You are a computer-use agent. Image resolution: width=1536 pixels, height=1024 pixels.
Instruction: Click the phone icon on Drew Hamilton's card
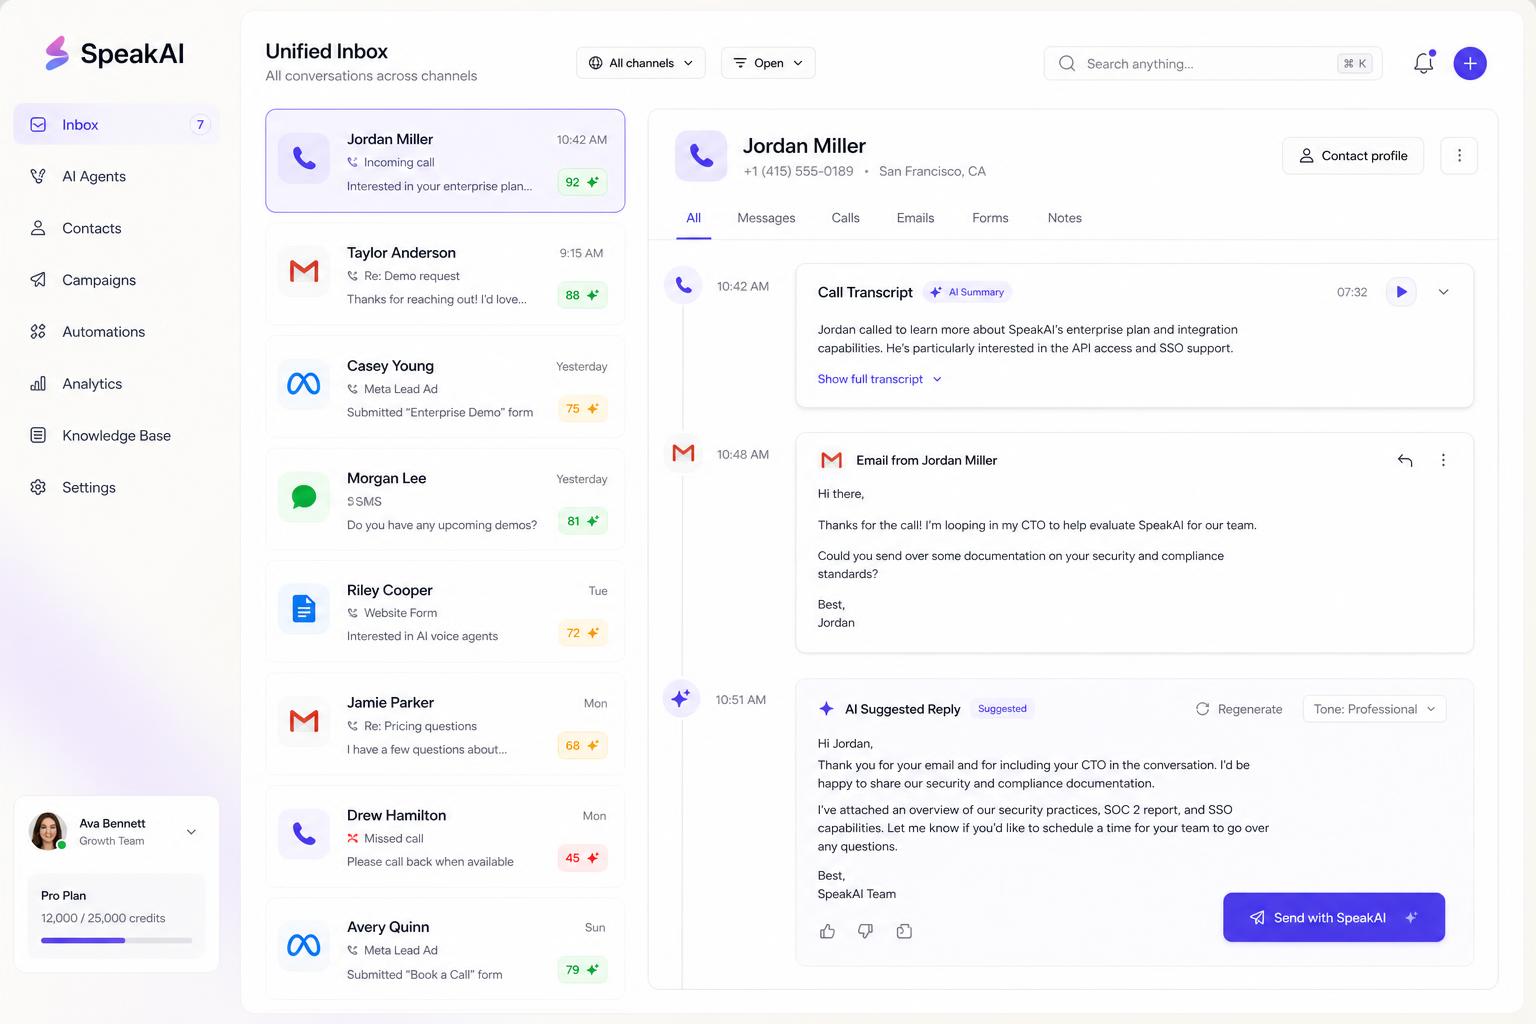point(304,833)
